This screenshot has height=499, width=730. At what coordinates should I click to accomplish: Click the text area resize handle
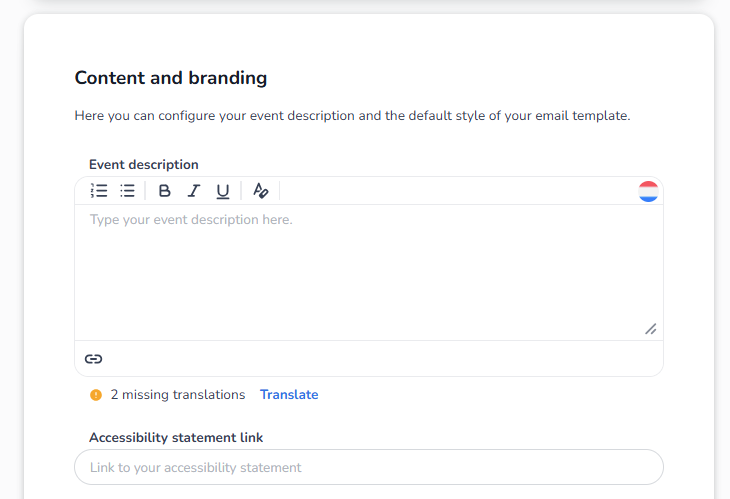(x=650, y=328)
